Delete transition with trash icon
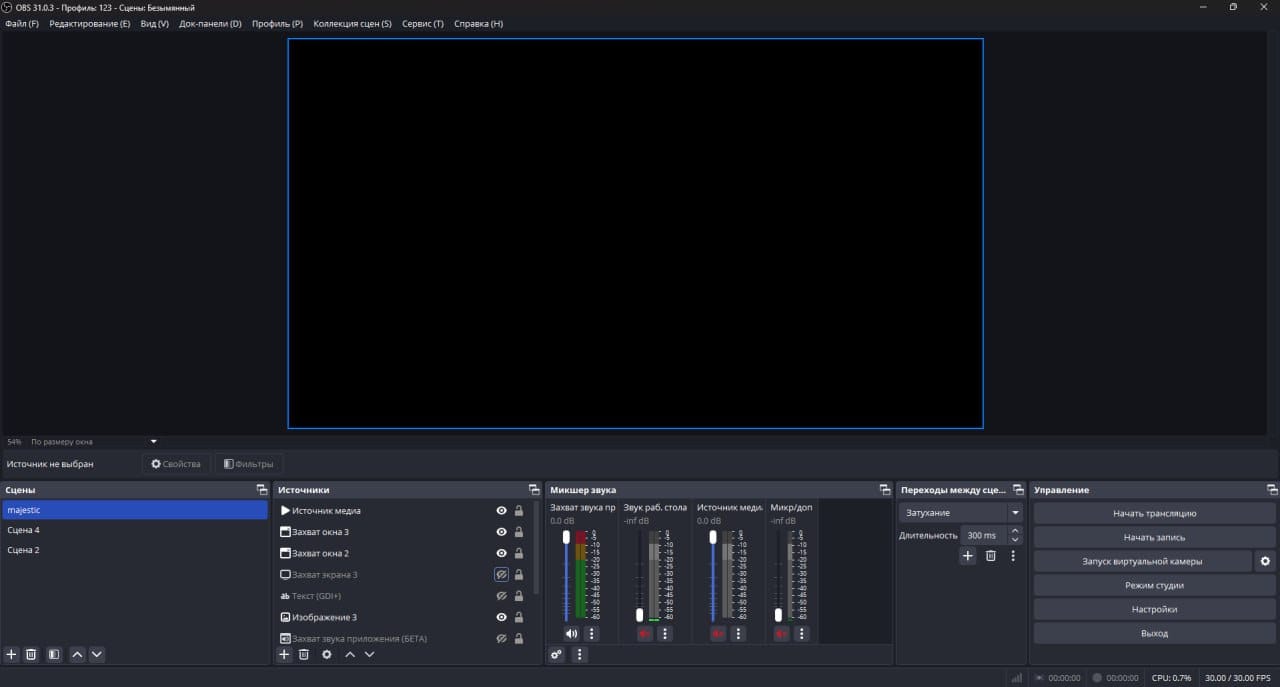Viewport: 1280px width, 687px height. (x=991, y=556)
